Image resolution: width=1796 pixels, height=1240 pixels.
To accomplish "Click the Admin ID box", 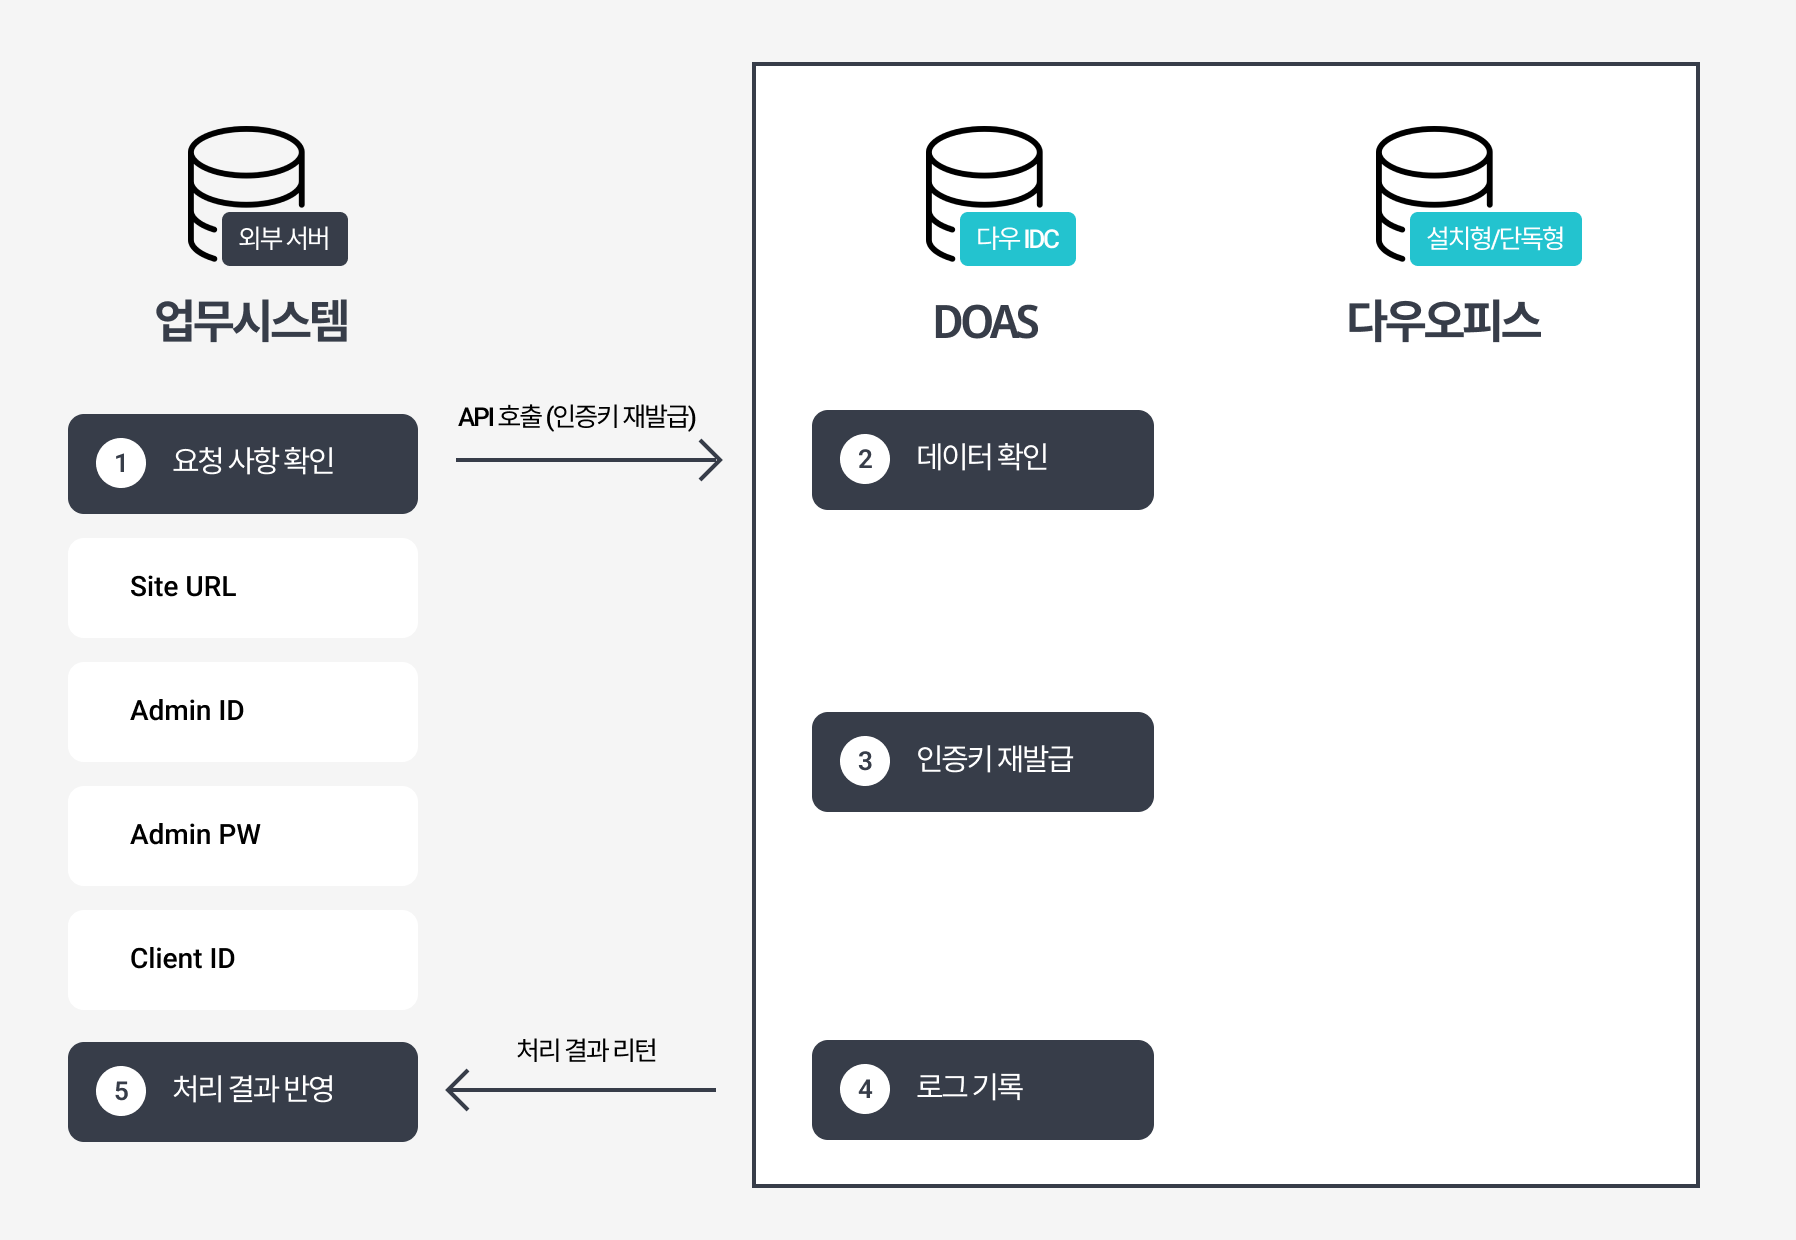I will [243, 712].
